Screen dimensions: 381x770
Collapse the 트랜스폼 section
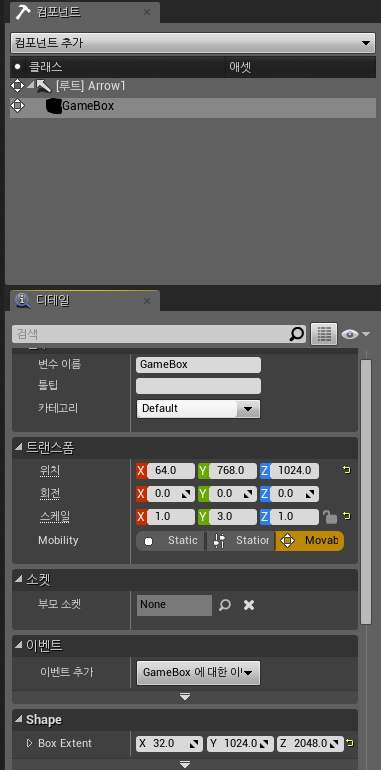[18, 447]
